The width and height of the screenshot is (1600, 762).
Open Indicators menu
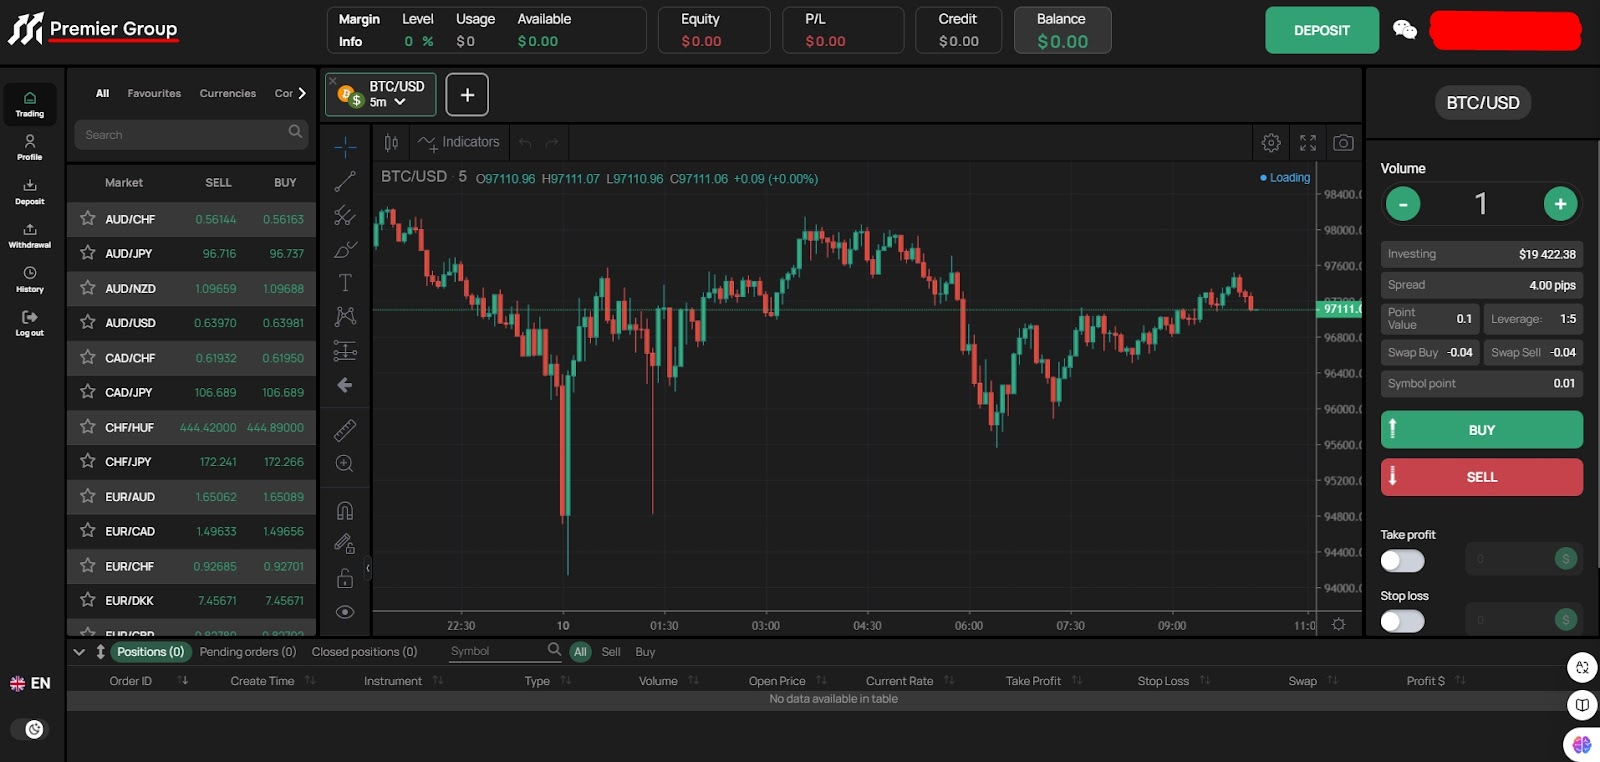pos(459,143)
